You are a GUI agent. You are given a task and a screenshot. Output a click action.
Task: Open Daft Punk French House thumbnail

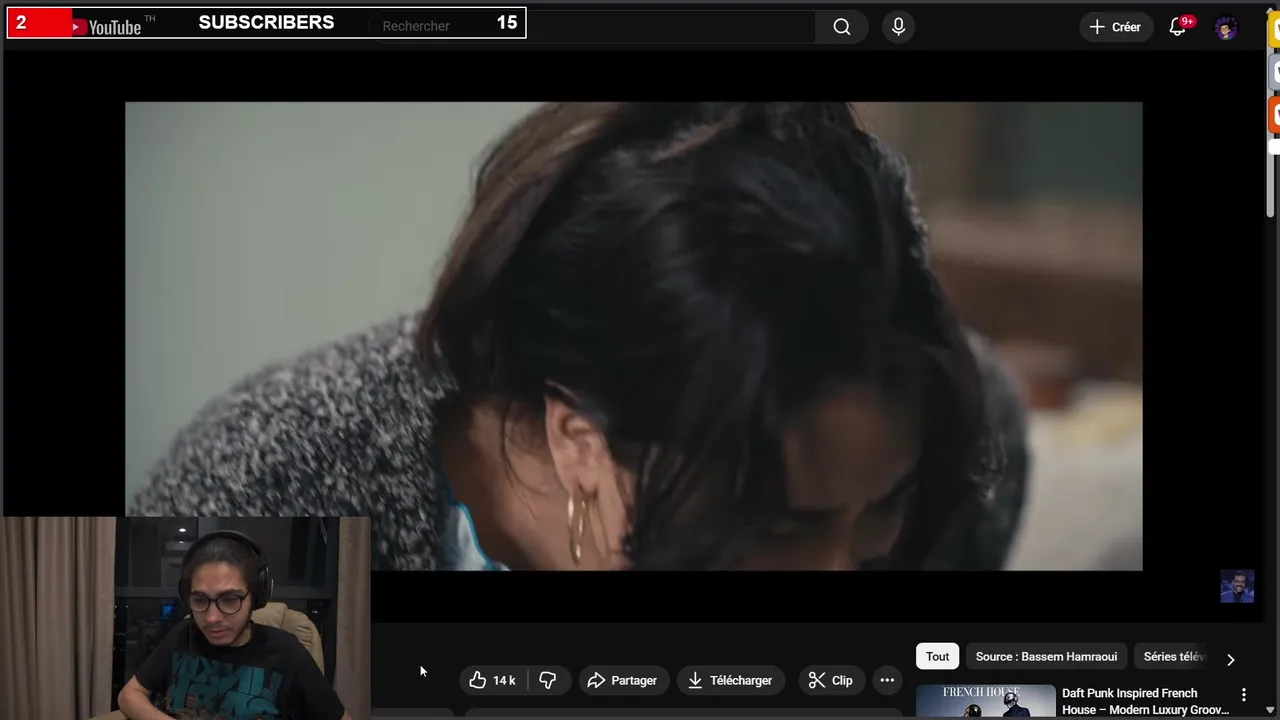[x=985, y=702]
